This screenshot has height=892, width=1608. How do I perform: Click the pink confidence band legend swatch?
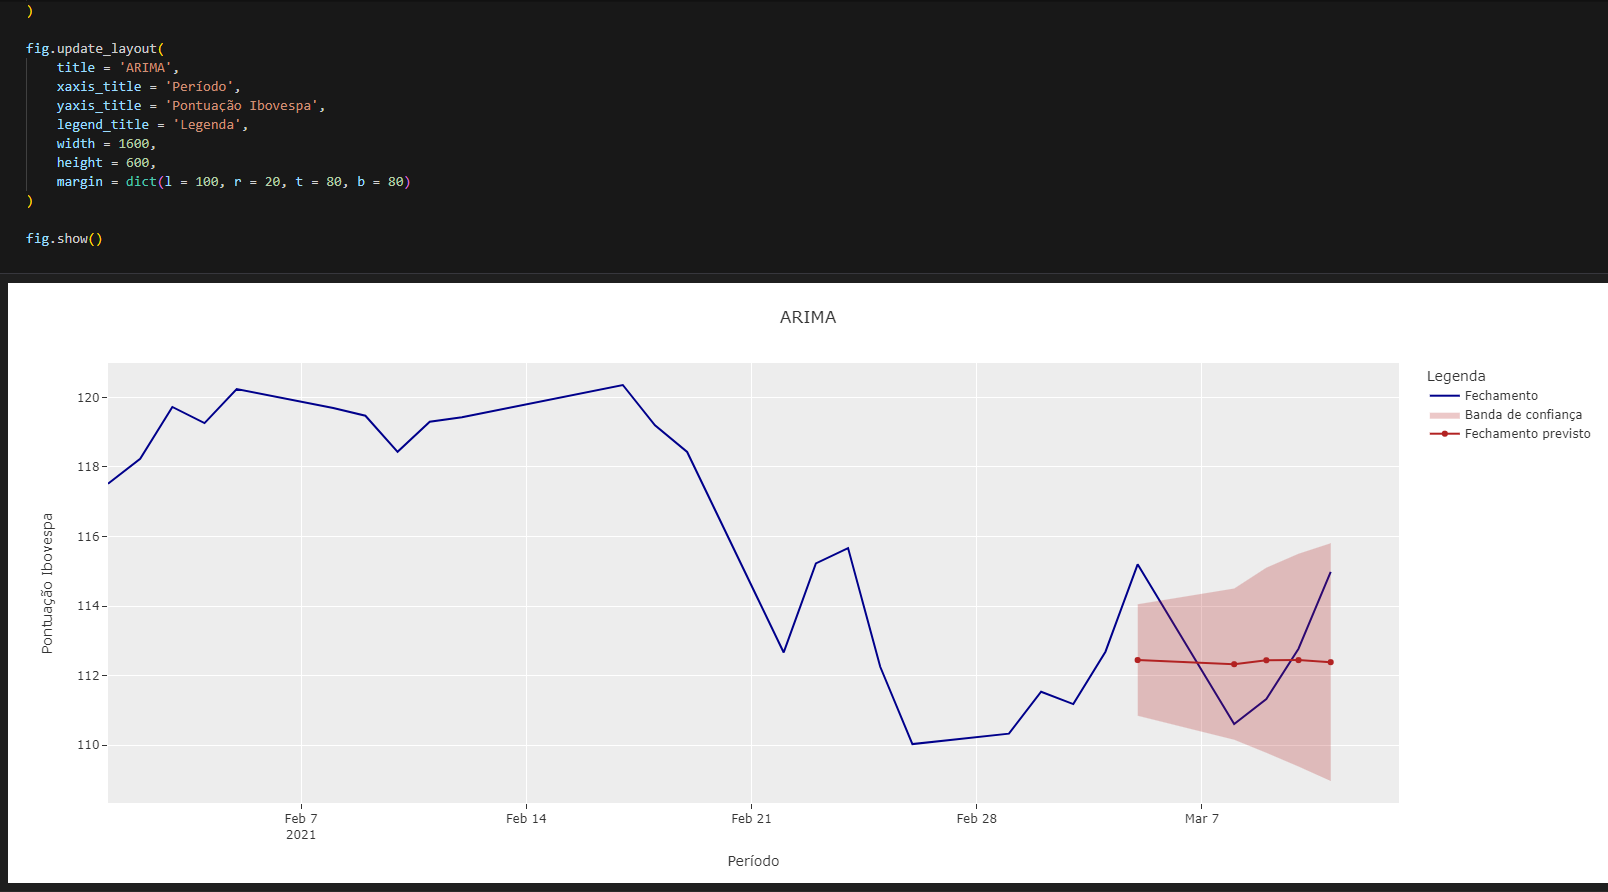[1444, 415]
